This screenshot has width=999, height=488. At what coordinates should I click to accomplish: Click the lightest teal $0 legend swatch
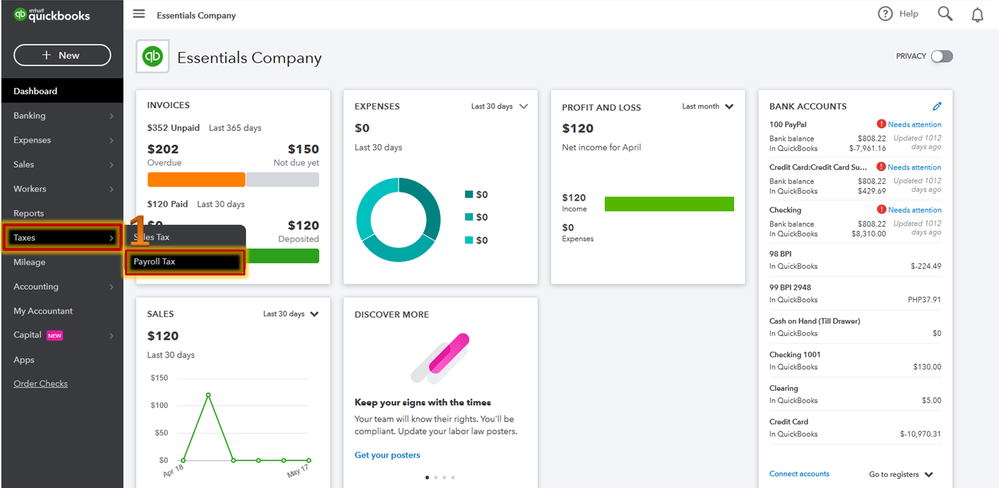(x=469, y=240)
